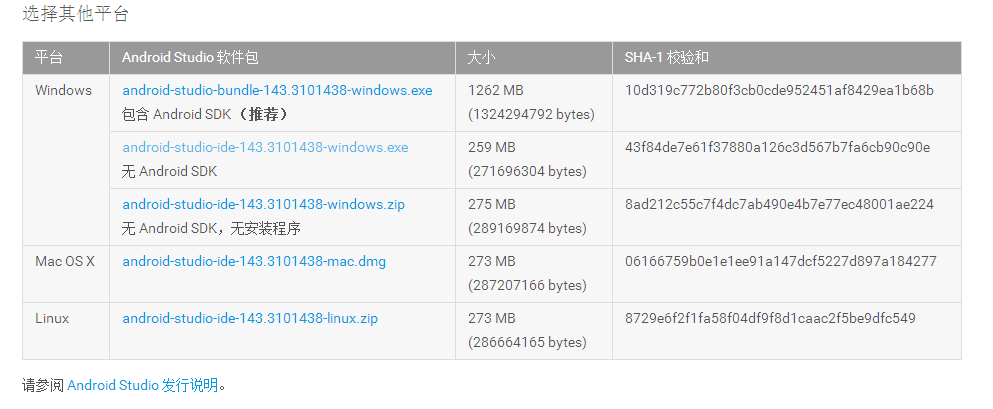Click the SHA-1 校验和 column header
The height and width of the screenshot is (409, 993).
(x=667, y=57)
